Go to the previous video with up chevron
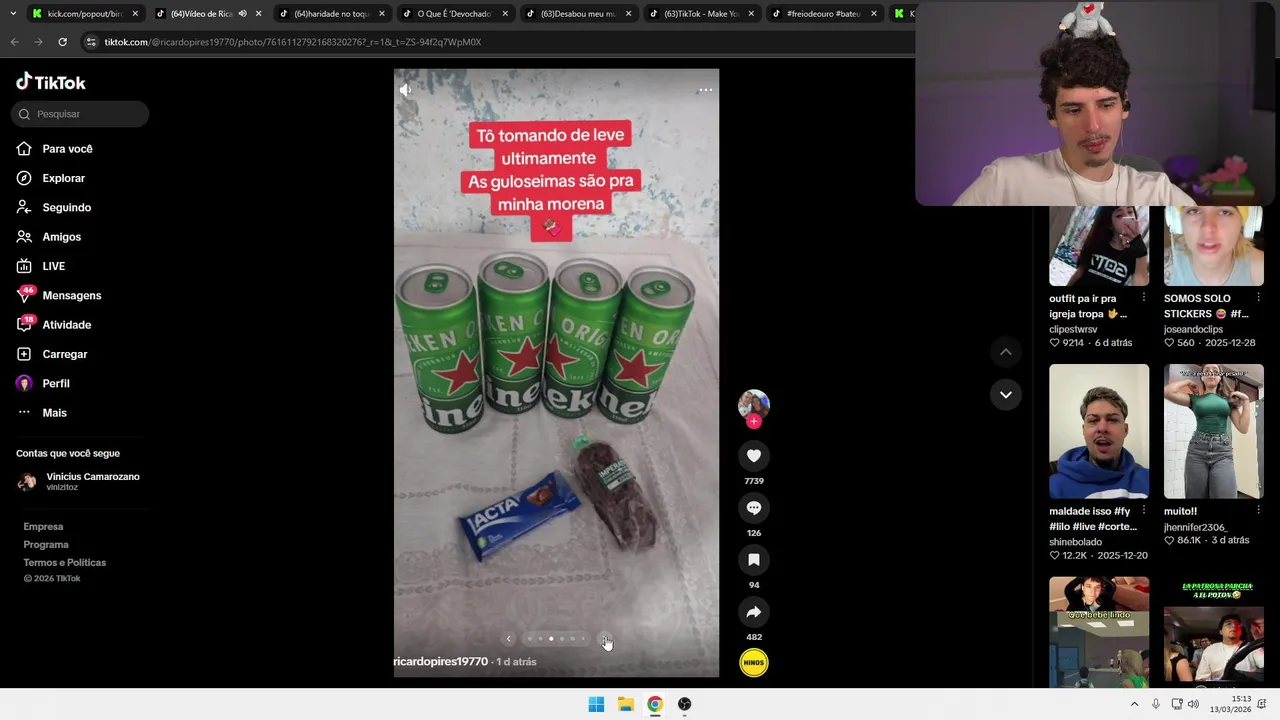 (1006, 352)
